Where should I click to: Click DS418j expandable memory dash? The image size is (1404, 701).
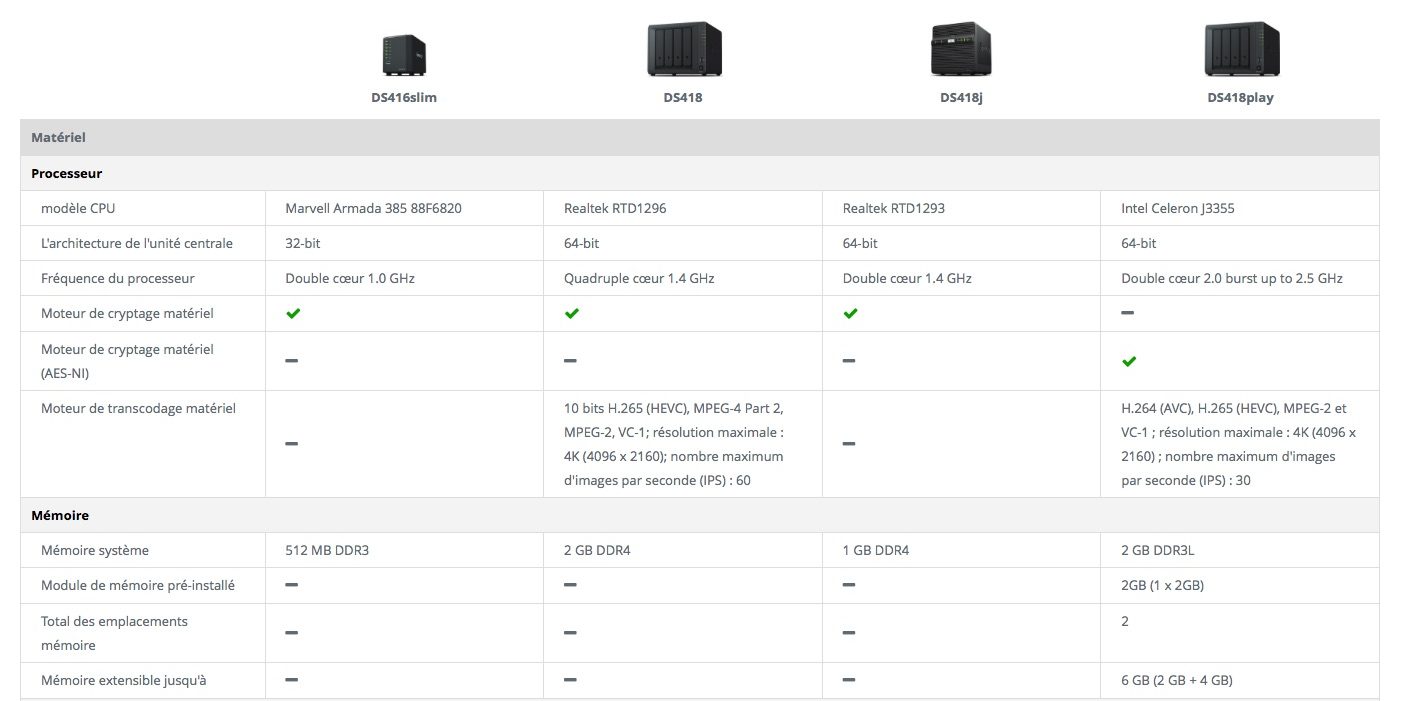tap(849, 680)
